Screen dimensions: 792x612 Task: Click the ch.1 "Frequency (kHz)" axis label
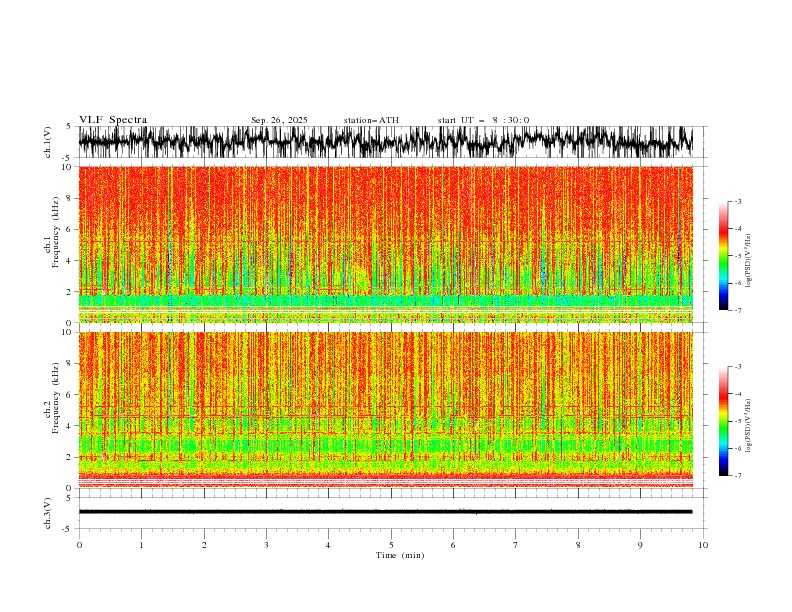click(56, 232)
